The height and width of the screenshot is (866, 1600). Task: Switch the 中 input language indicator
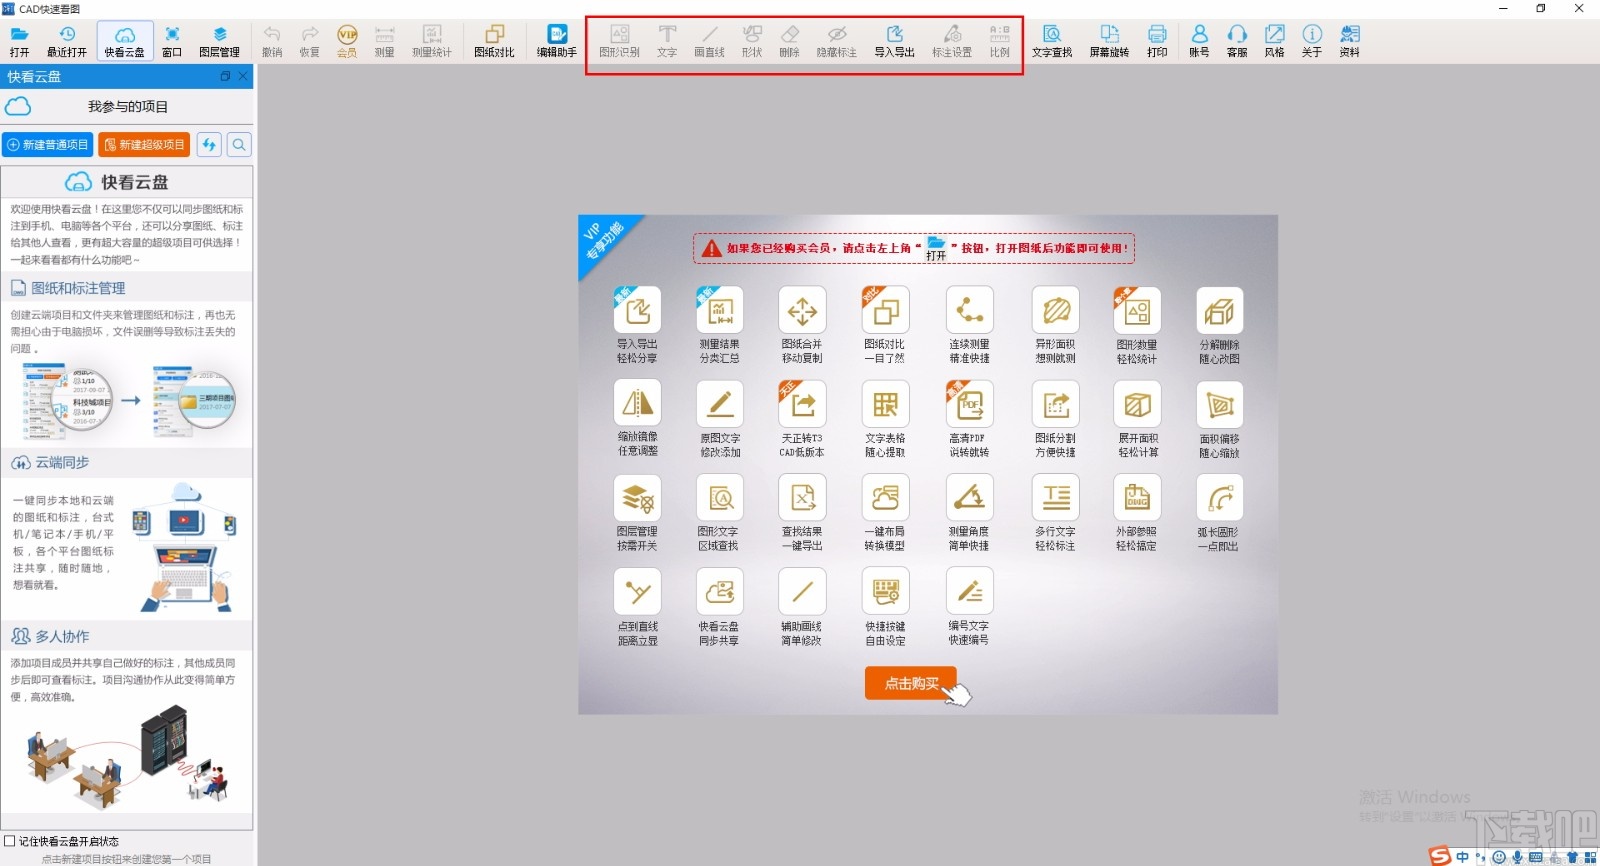[1463, 857]
